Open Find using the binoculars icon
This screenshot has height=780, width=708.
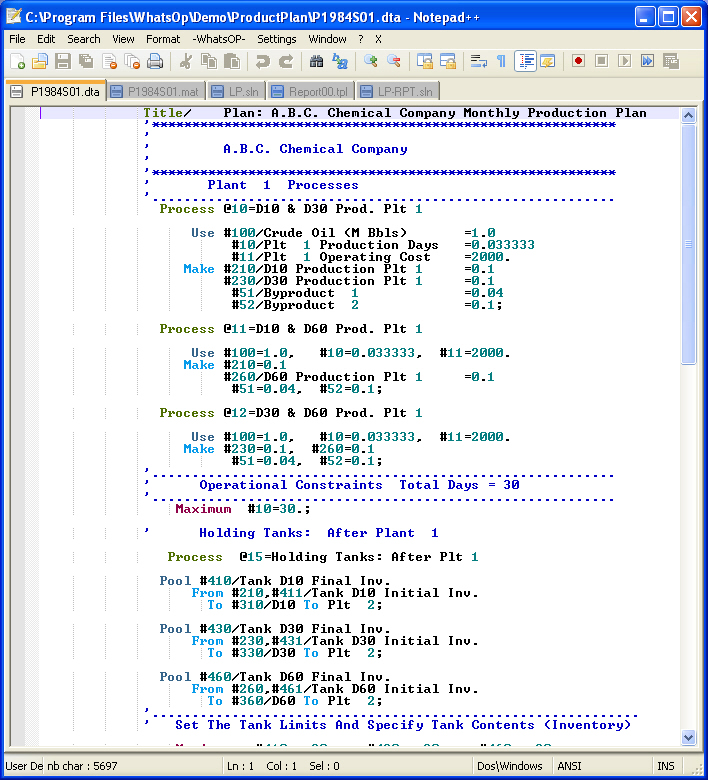click(x=316, y=62)
